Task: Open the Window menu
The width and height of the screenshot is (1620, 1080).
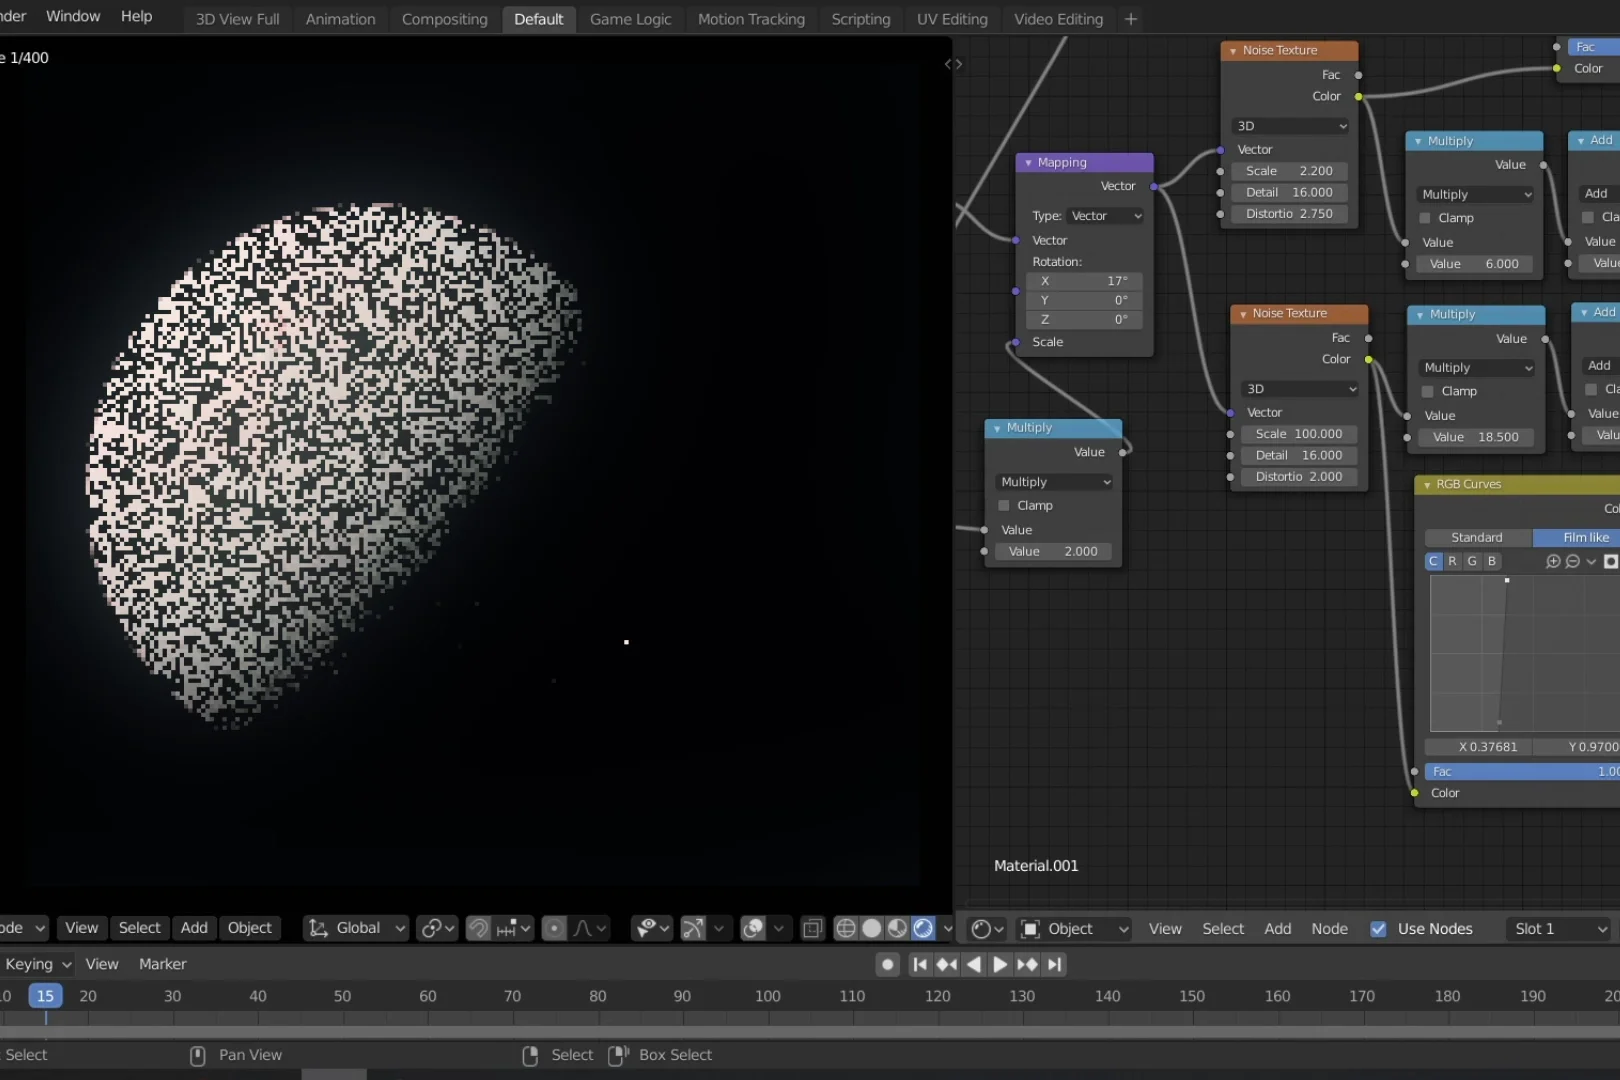Action: [73, 16]
